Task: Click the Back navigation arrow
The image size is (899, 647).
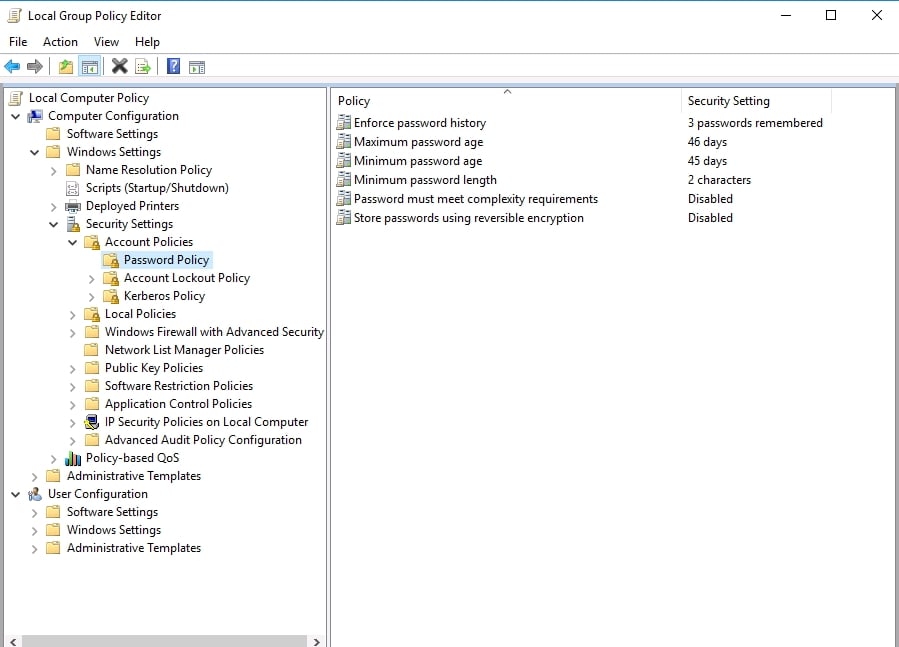Action: coord(12,66)
